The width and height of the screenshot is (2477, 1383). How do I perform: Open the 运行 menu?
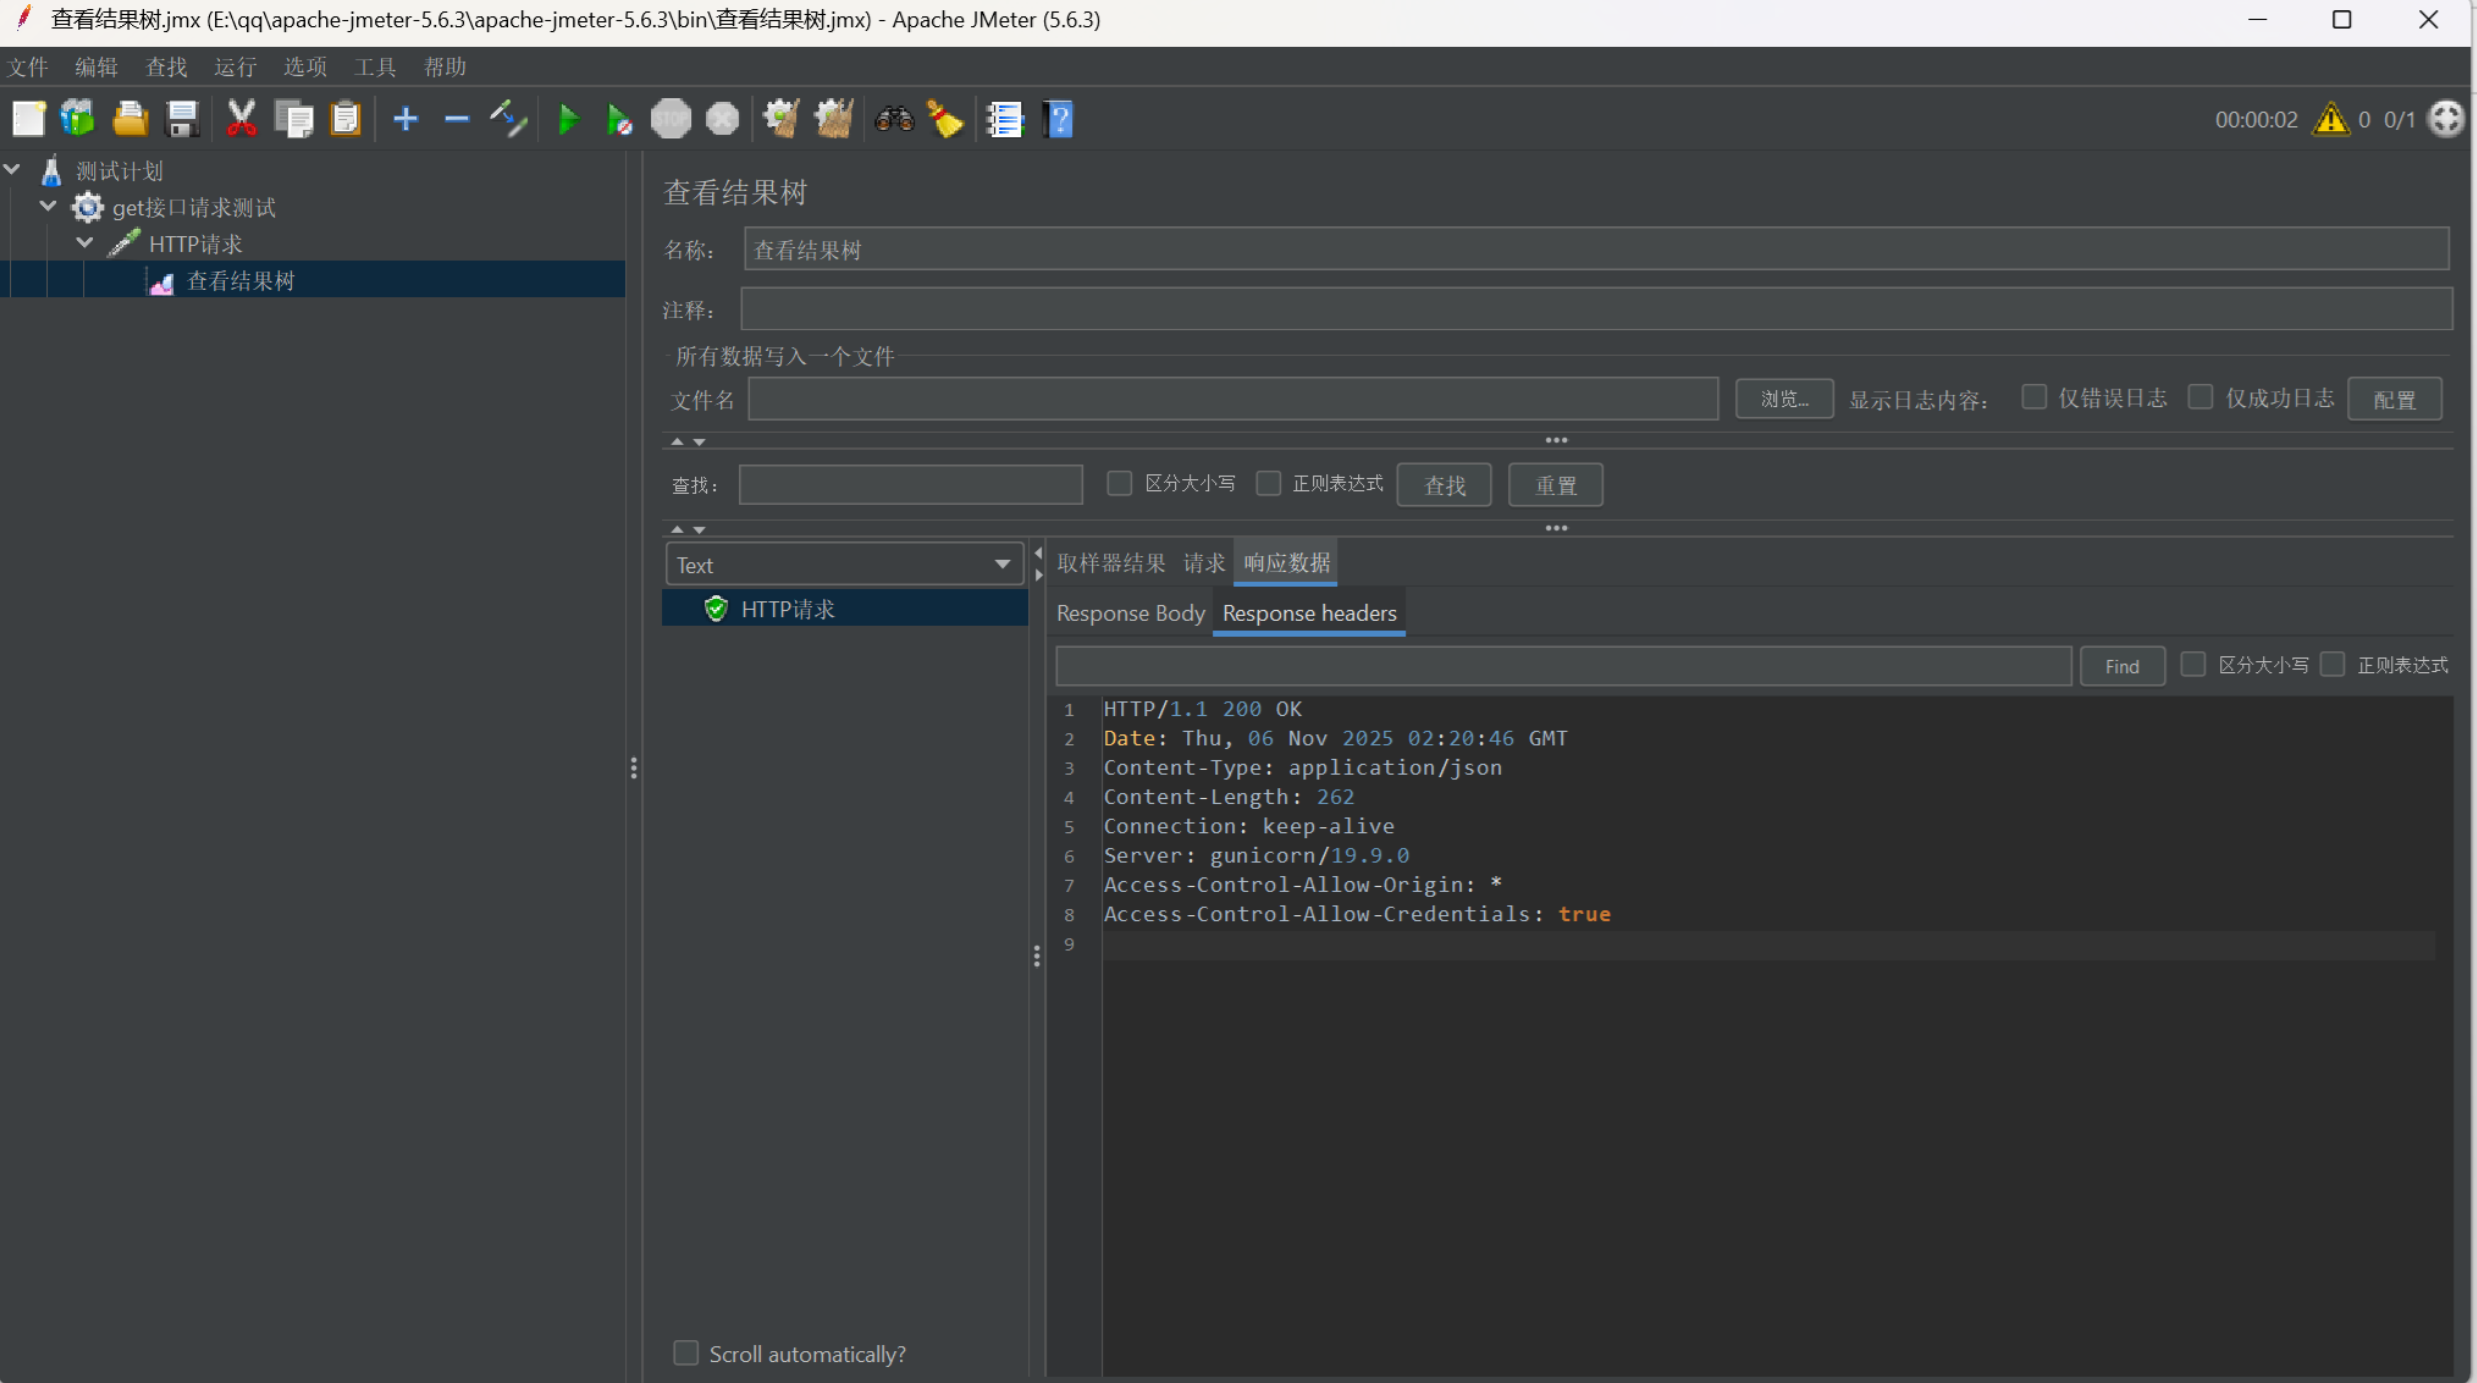pos(235,67)
